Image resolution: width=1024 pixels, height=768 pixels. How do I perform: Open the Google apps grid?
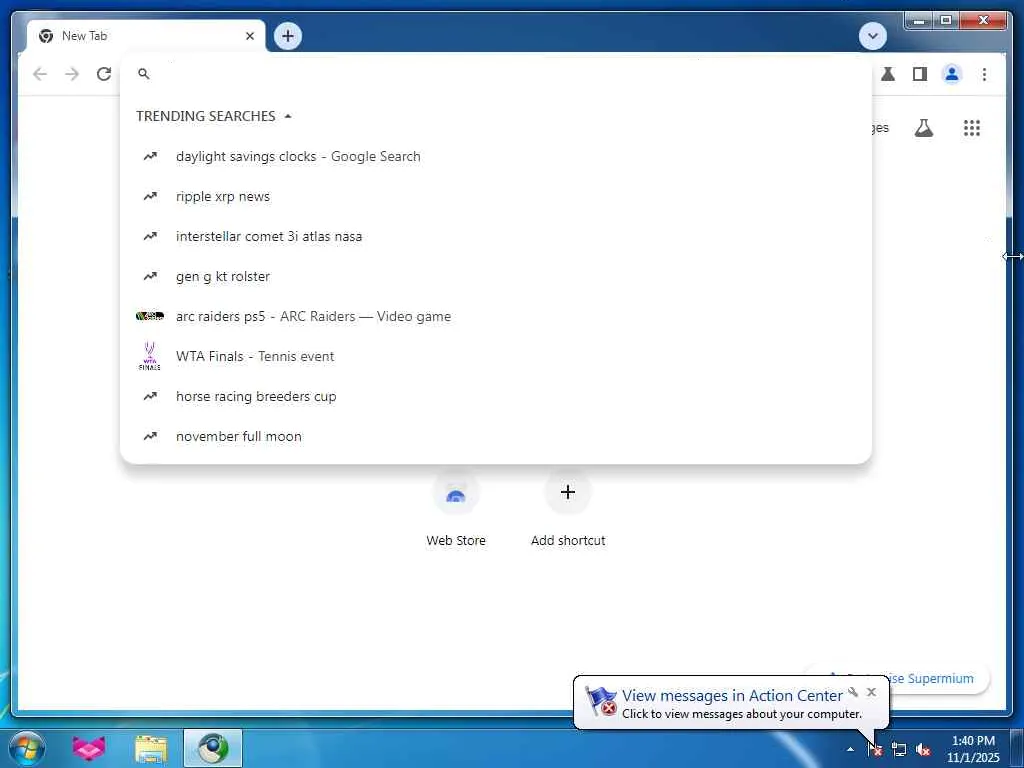pyautogui.click(x=972, y=128)
